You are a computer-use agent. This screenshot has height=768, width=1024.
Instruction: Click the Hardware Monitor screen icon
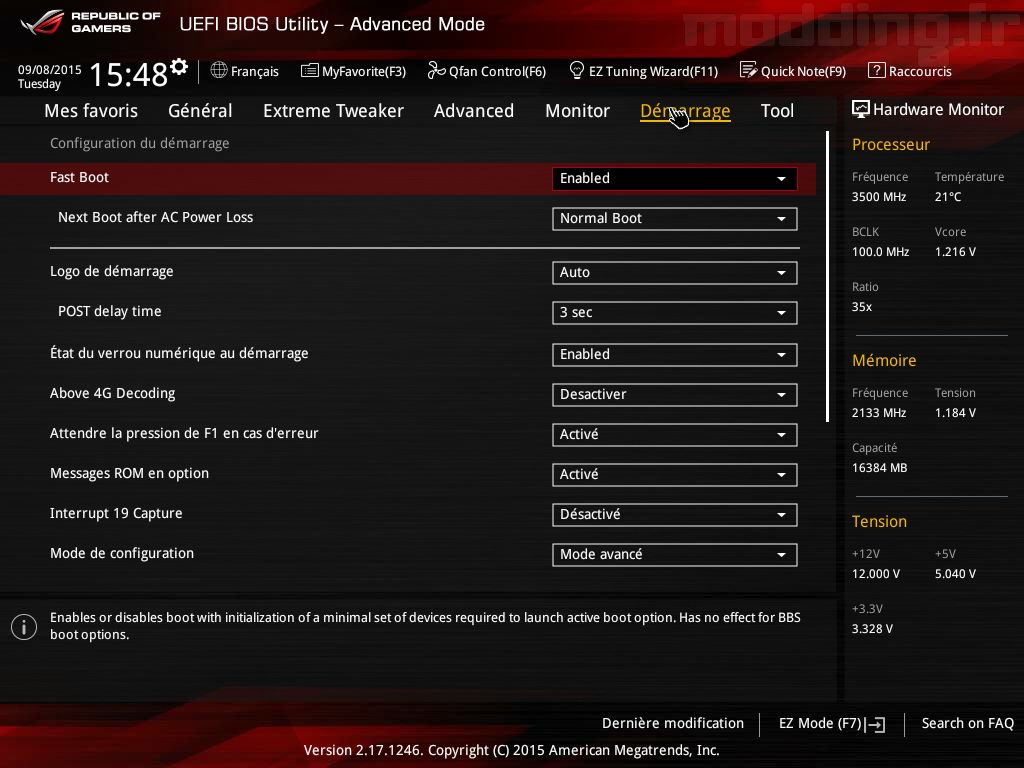[x=861, y=109]
